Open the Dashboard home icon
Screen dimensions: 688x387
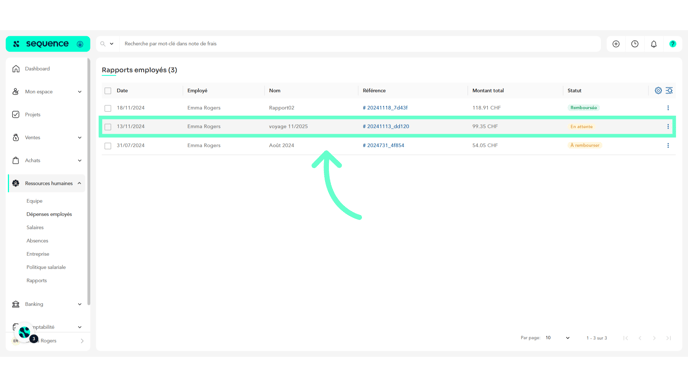pyautogui.click(x=16, y=69)
